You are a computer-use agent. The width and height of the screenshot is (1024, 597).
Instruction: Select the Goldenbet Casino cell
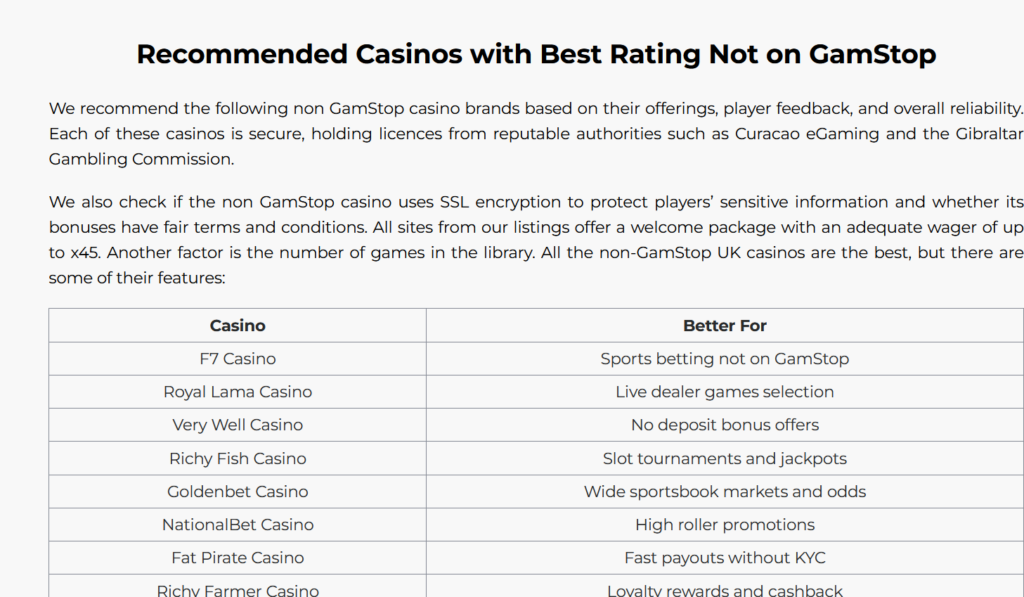[x=238, y=492]
